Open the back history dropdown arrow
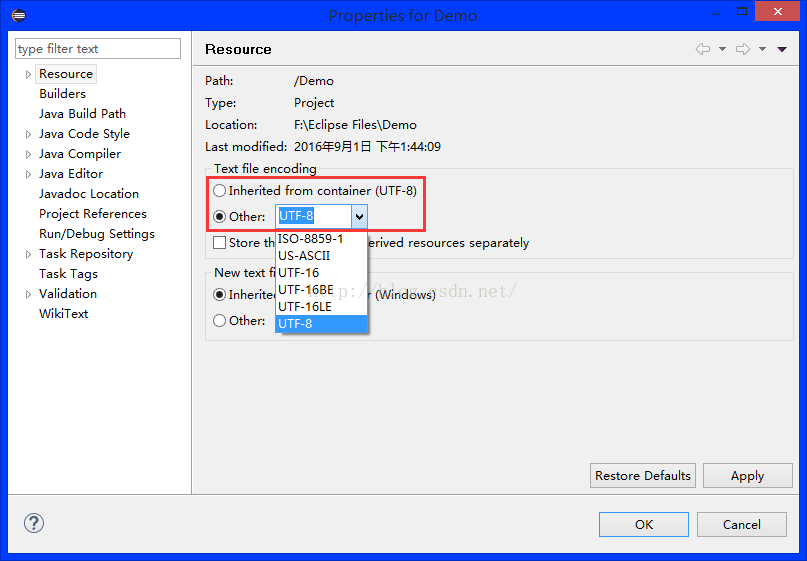The width and height of the screenshot is (807, 561). tap(723, 49)
